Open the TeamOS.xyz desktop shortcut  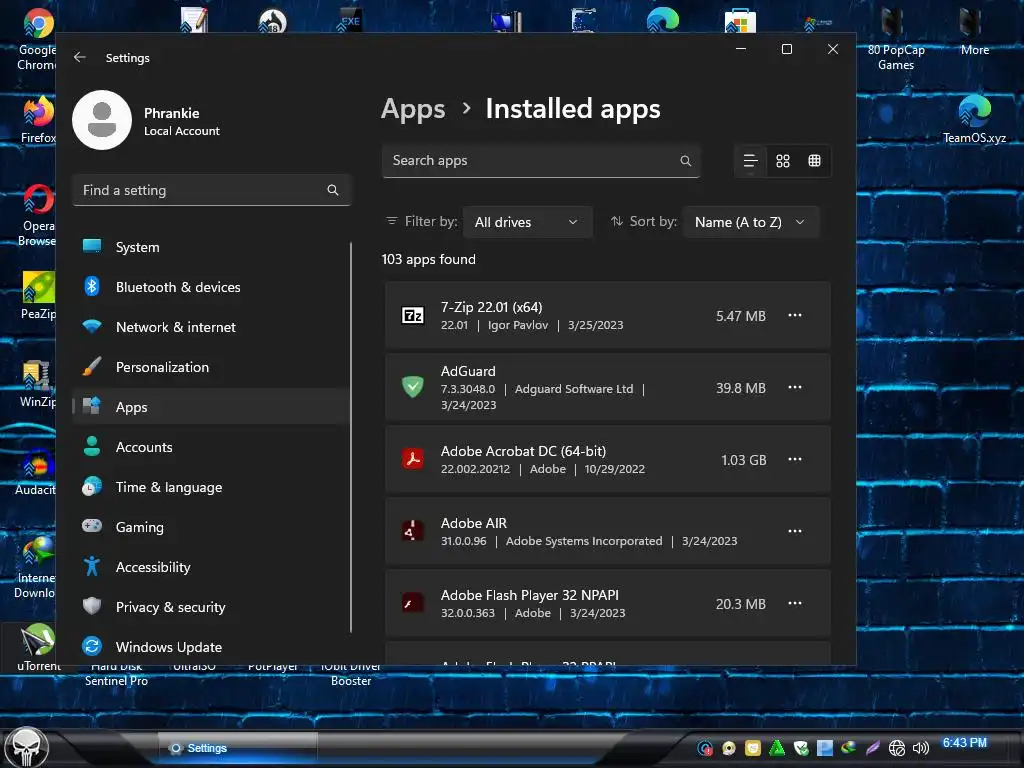click(x=974, y=119)
